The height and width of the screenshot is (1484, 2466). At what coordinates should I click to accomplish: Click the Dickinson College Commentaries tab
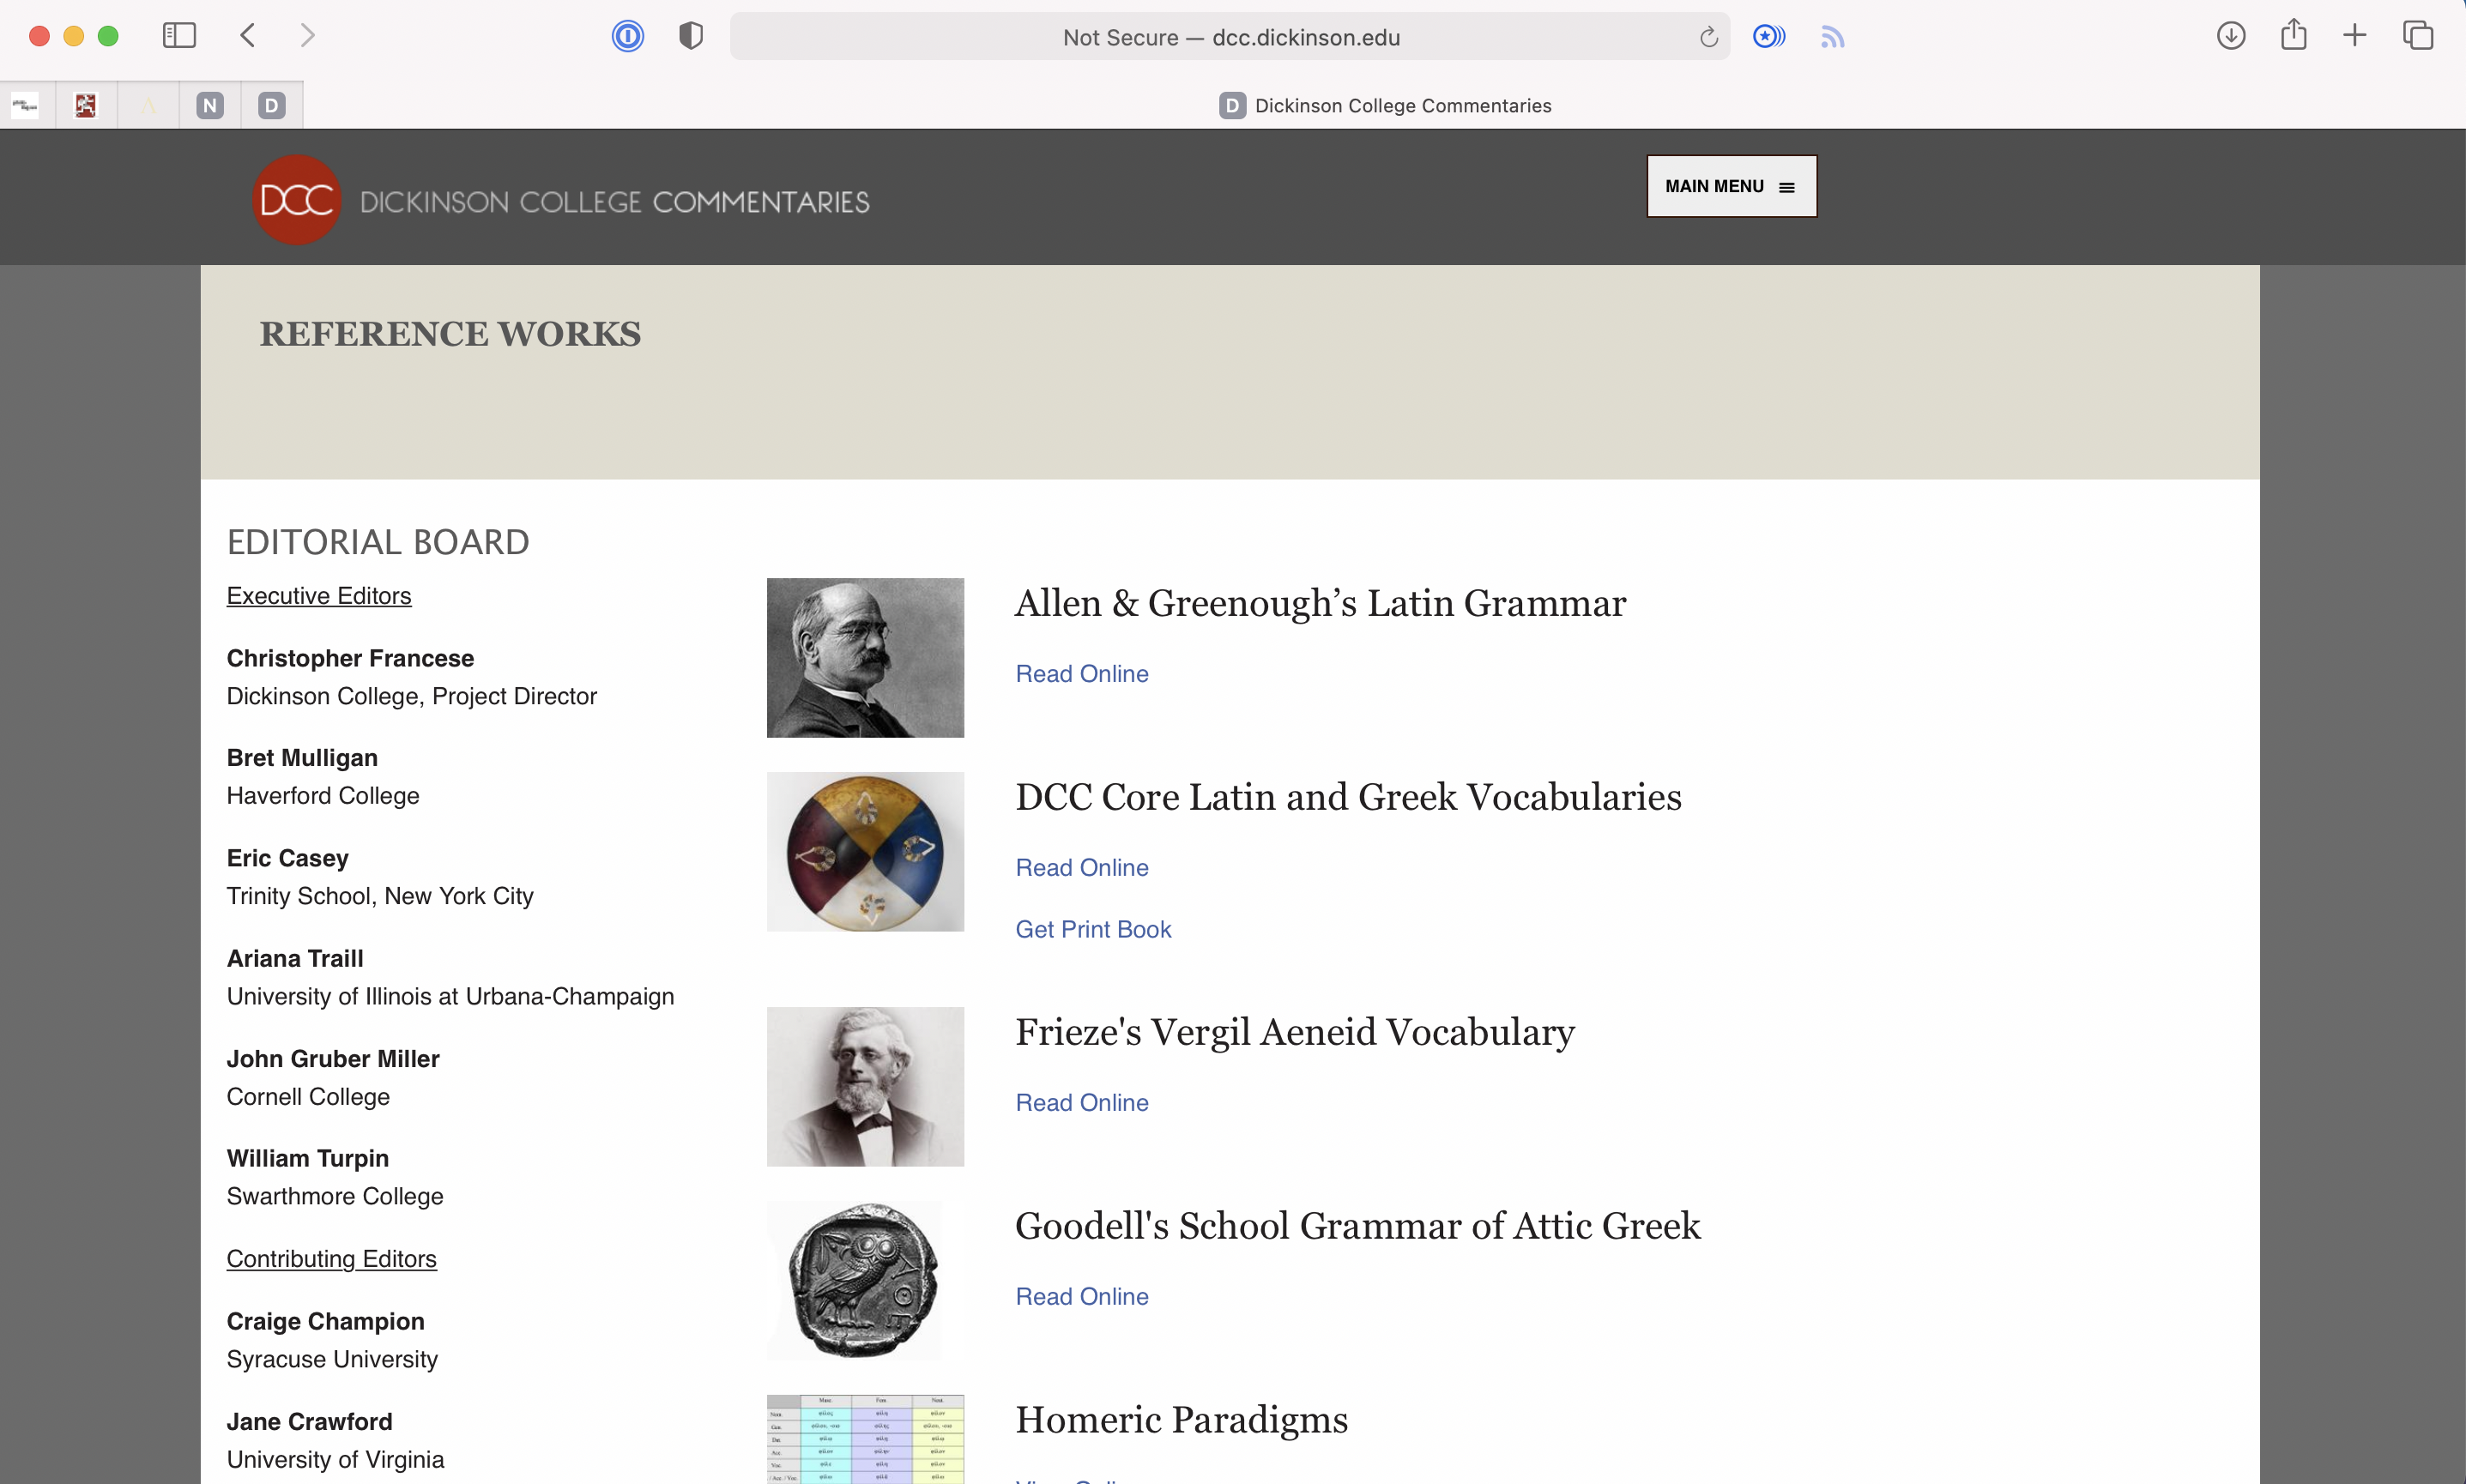(1383, 105)
